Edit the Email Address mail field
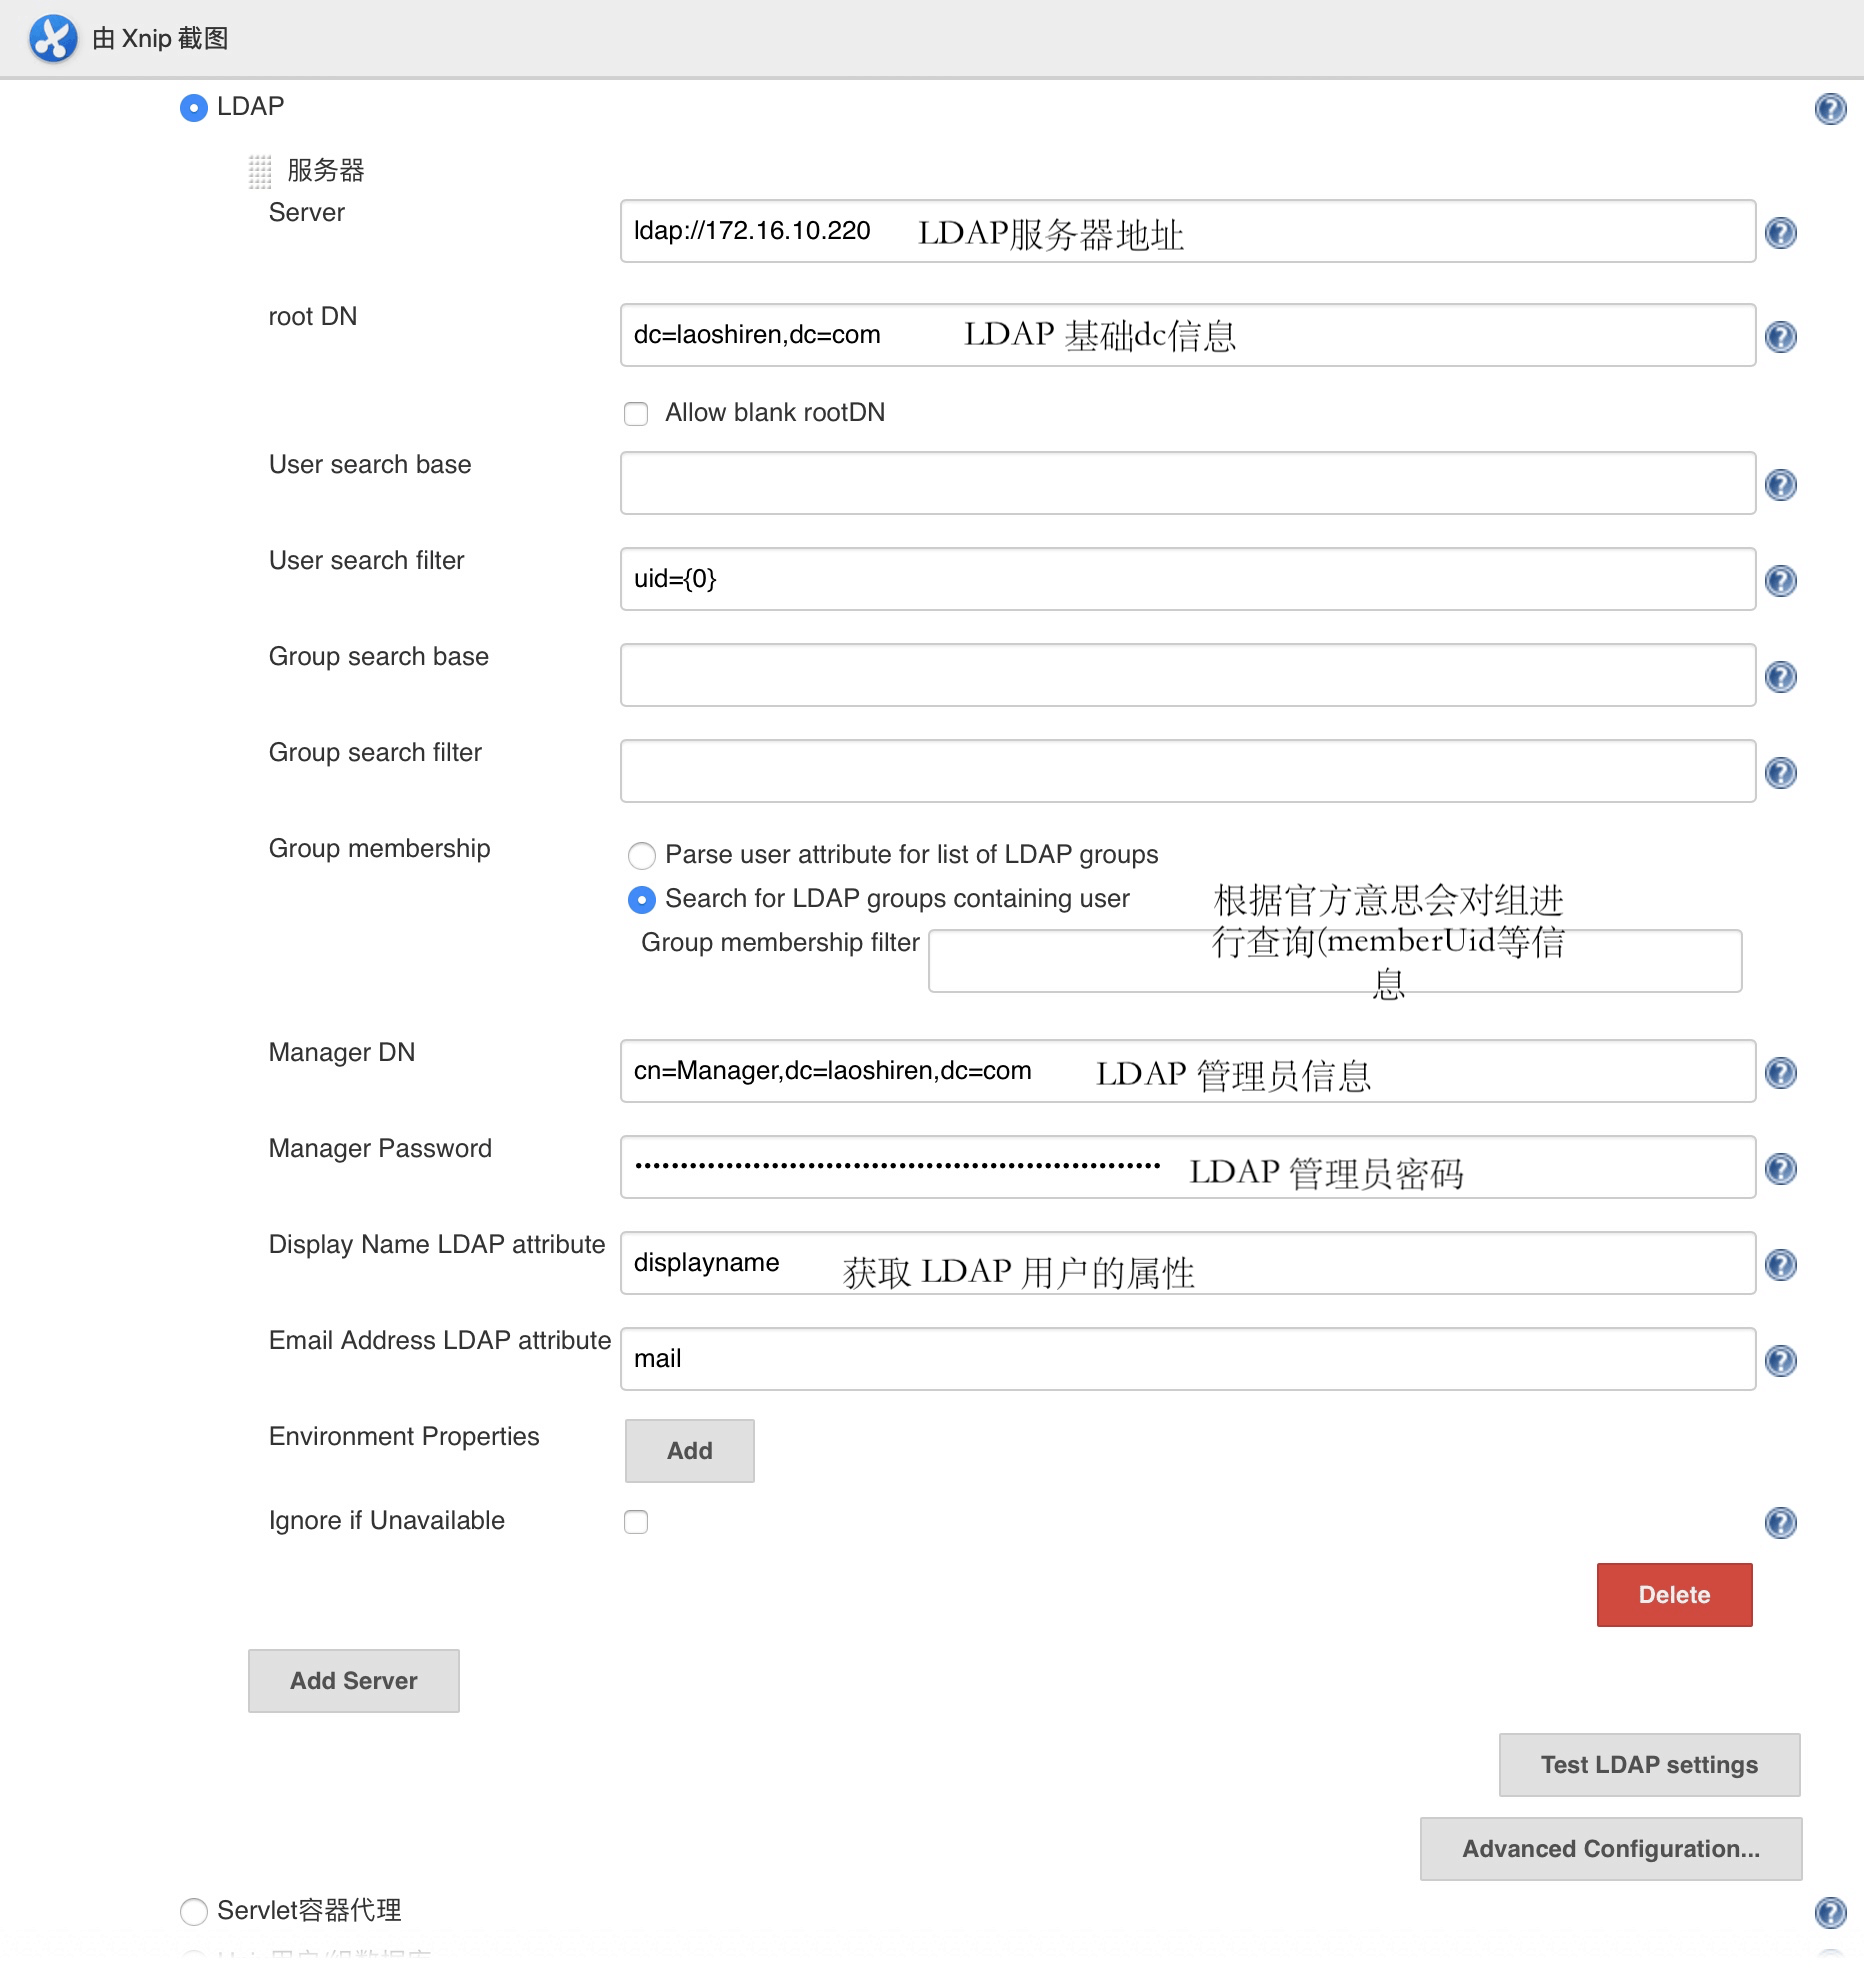Image resolution: width=1864 pixels, height=1972 pixels. click(x=1188, y=1359)
